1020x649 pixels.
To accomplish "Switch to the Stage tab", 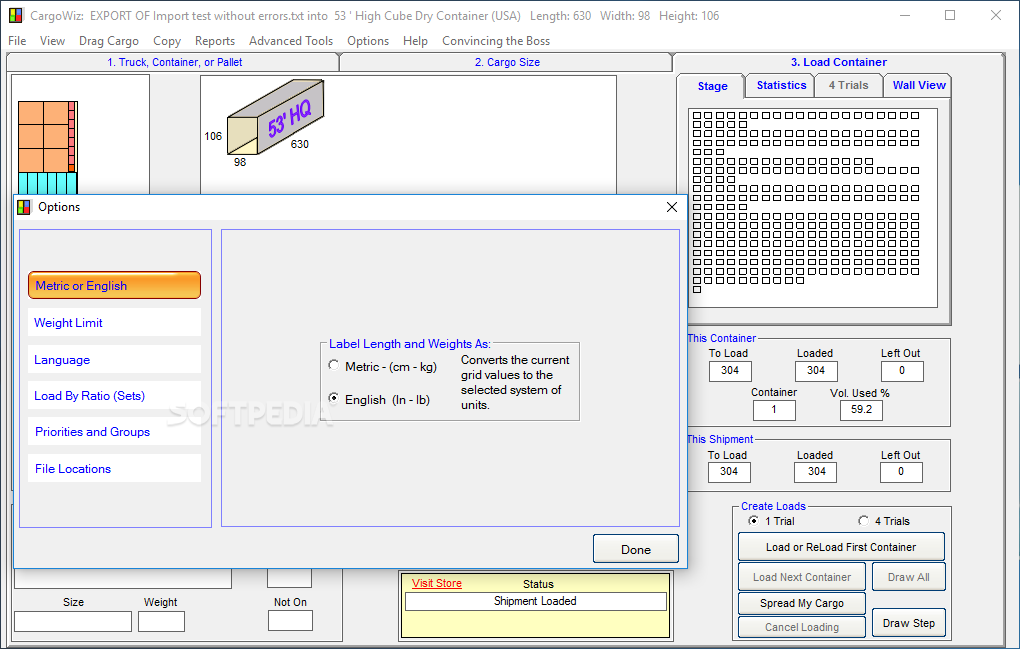I will (712, 86).
